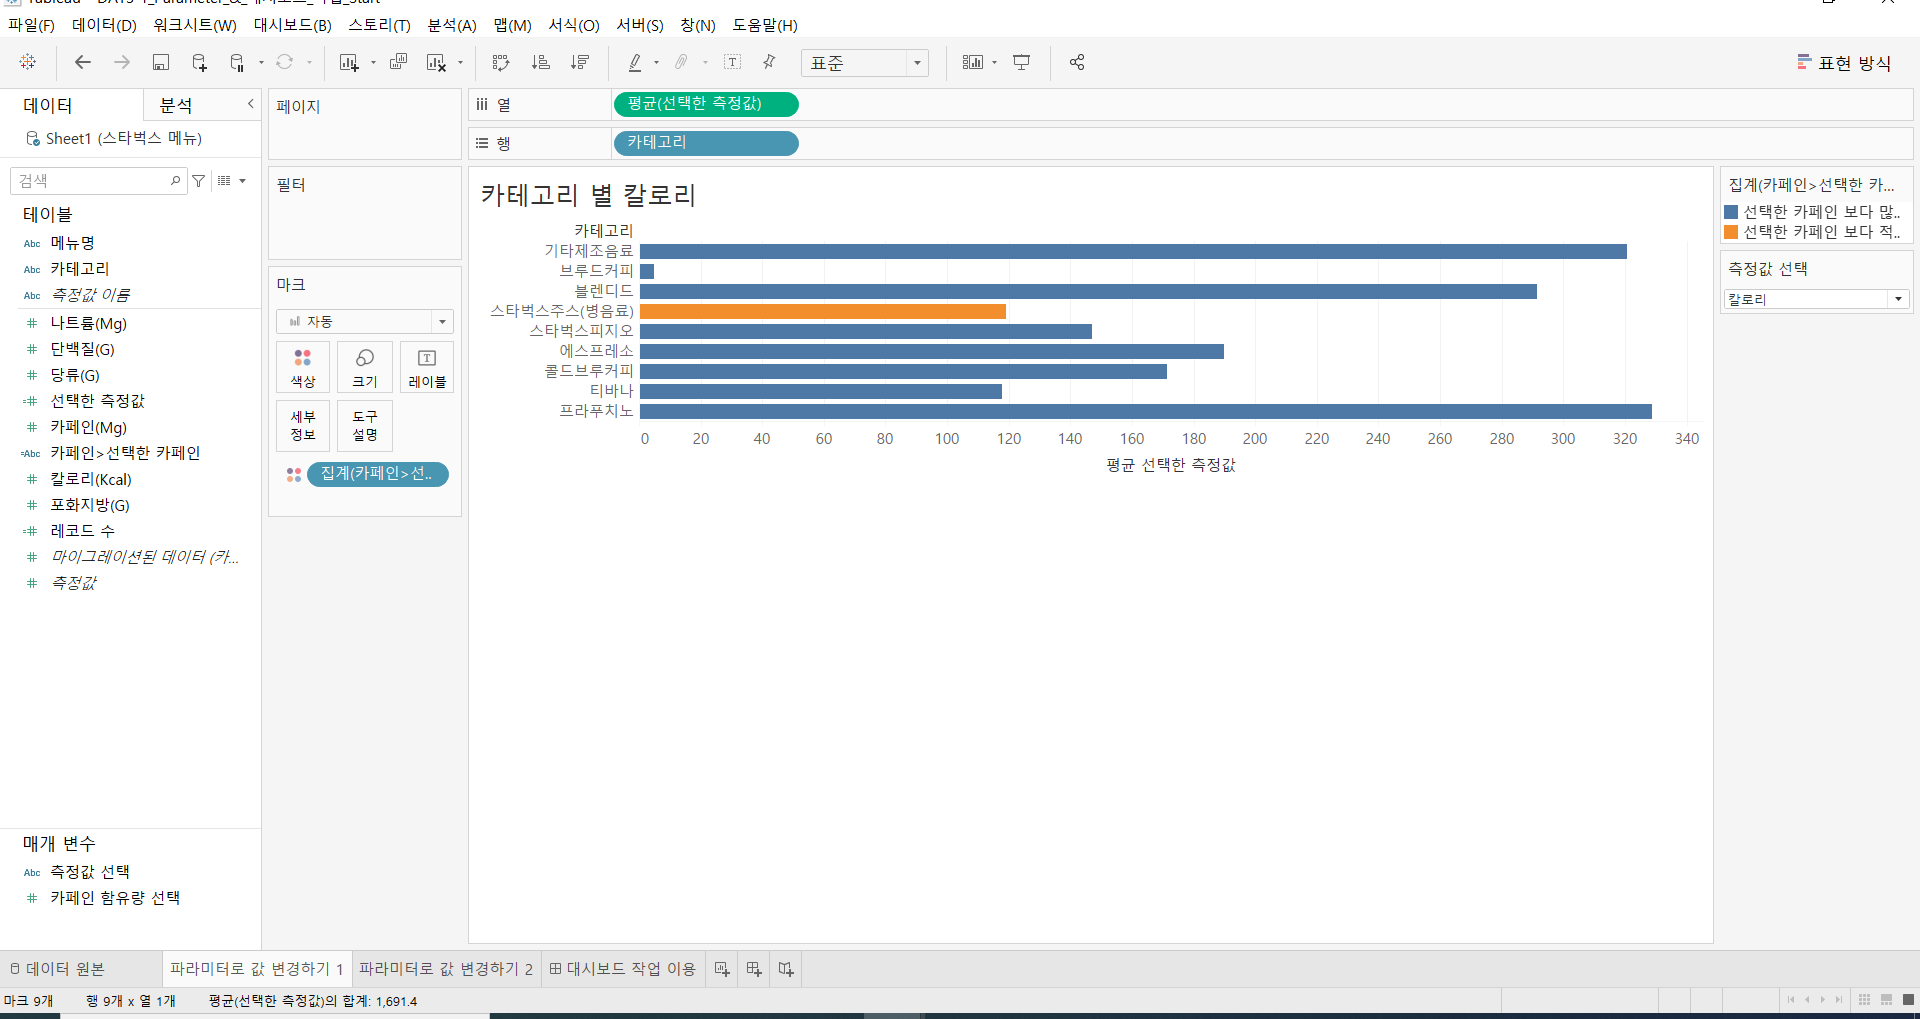Select the orange legend color swatch
This screenshot has height=1019, width=1920.
1731,232
